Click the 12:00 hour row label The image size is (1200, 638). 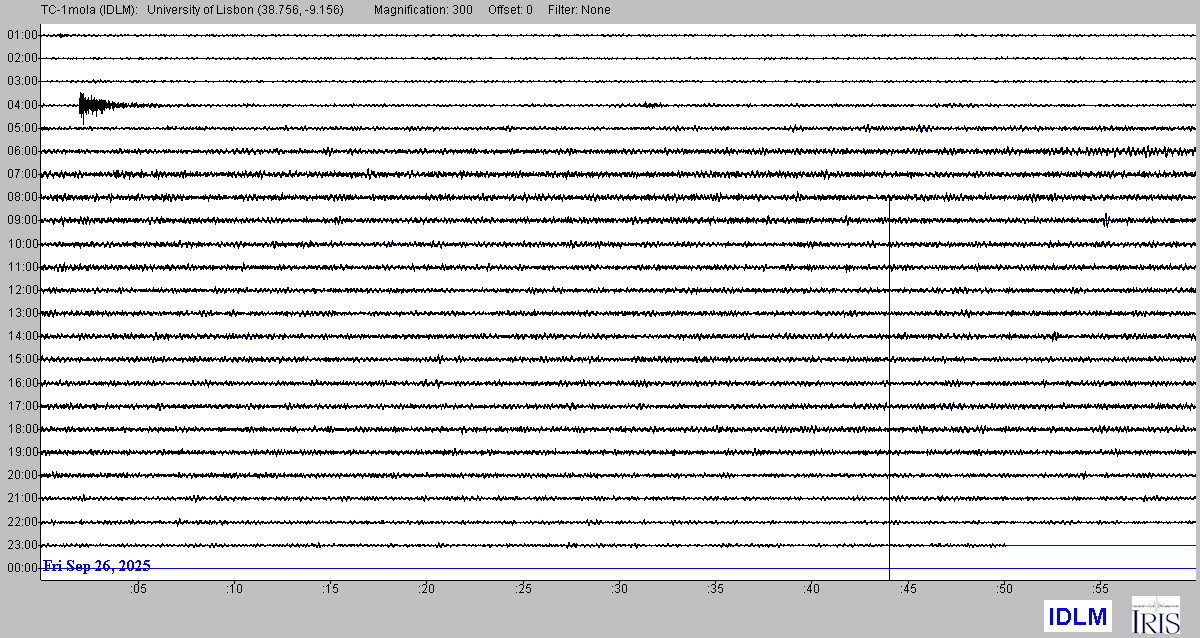pos(22,290)
